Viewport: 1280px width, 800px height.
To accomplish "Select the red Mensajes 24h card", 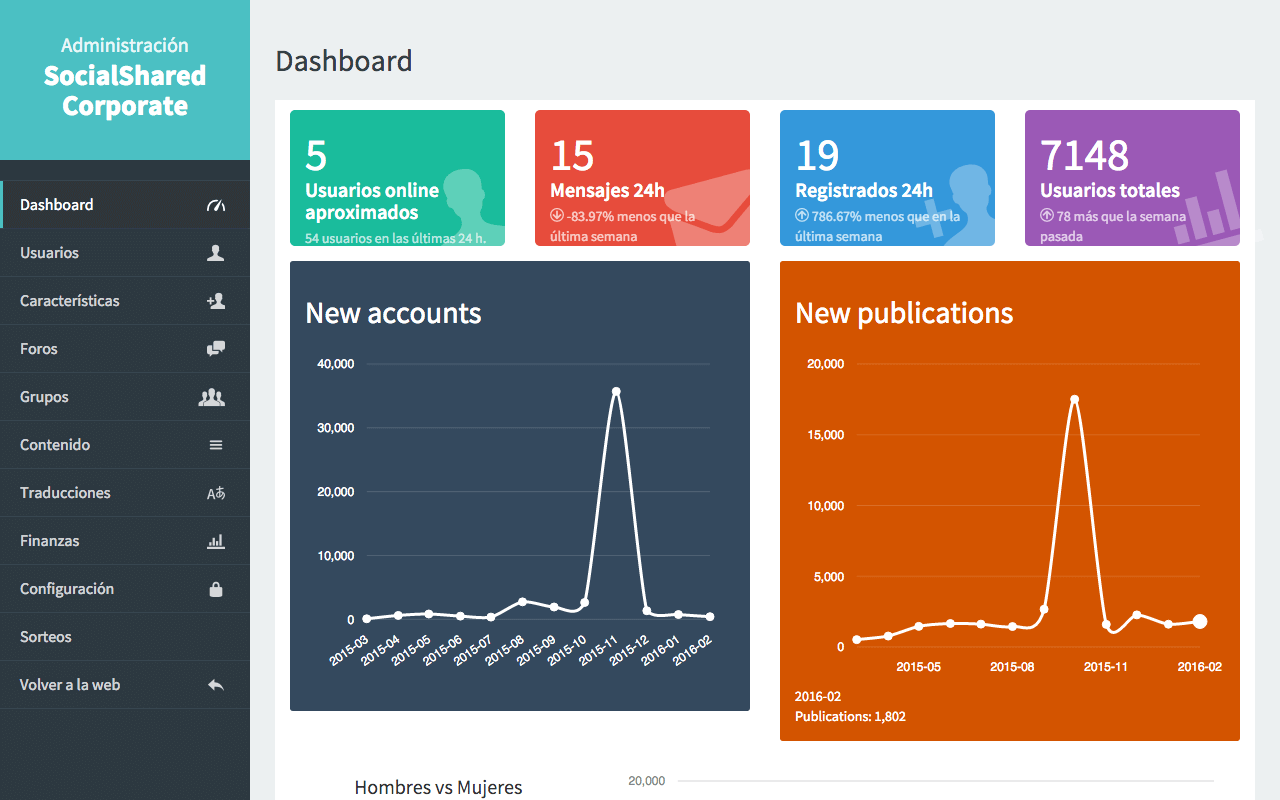I will (x=642, y=178).
